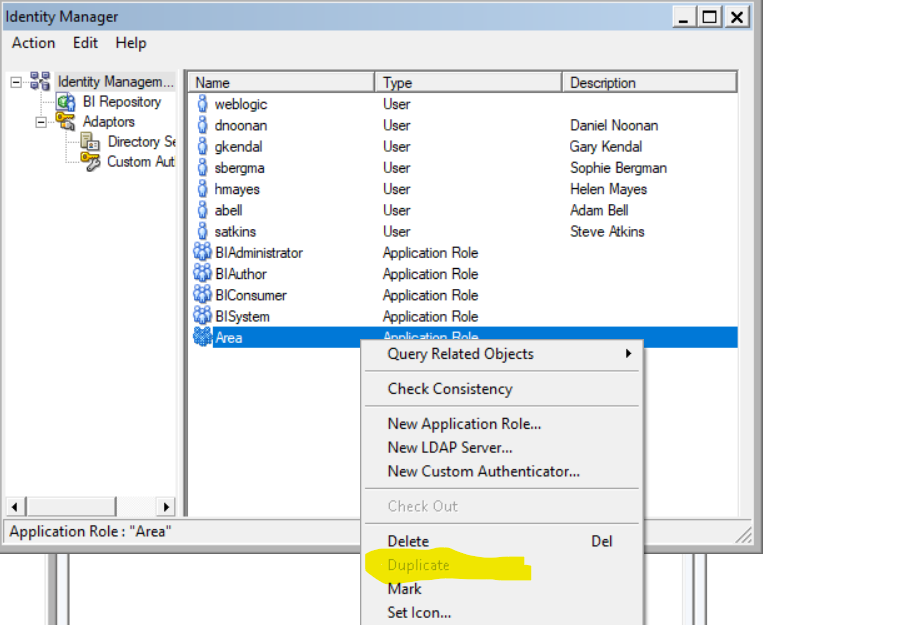
Task: Click the Area role icon
Action: (x=203, y=336)
